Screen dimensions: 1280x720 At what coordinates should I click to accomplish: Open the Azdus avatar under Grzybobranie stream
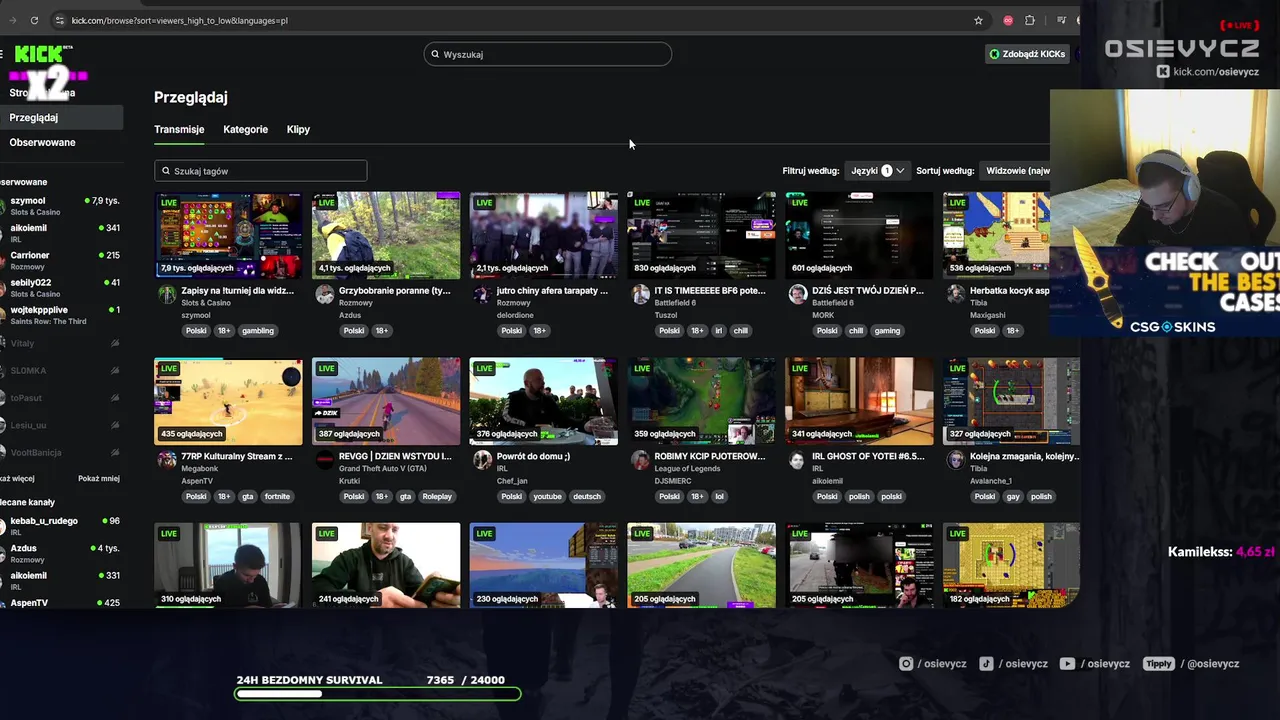(324, 294)
